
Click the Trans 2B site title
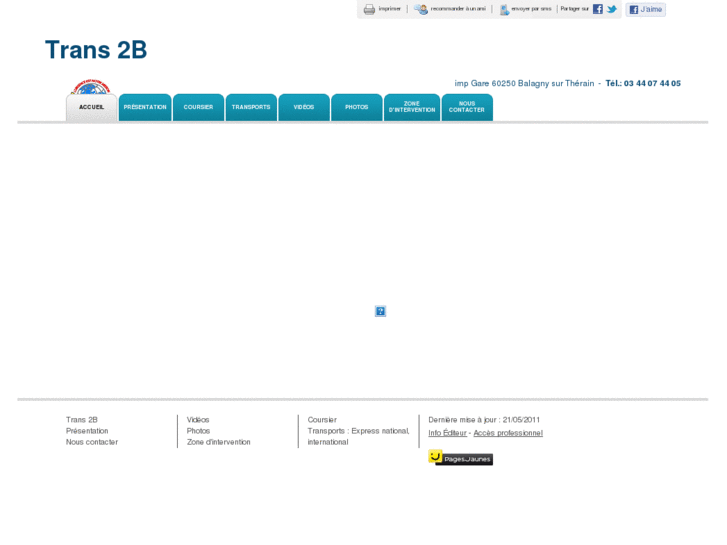coord(96,50)
